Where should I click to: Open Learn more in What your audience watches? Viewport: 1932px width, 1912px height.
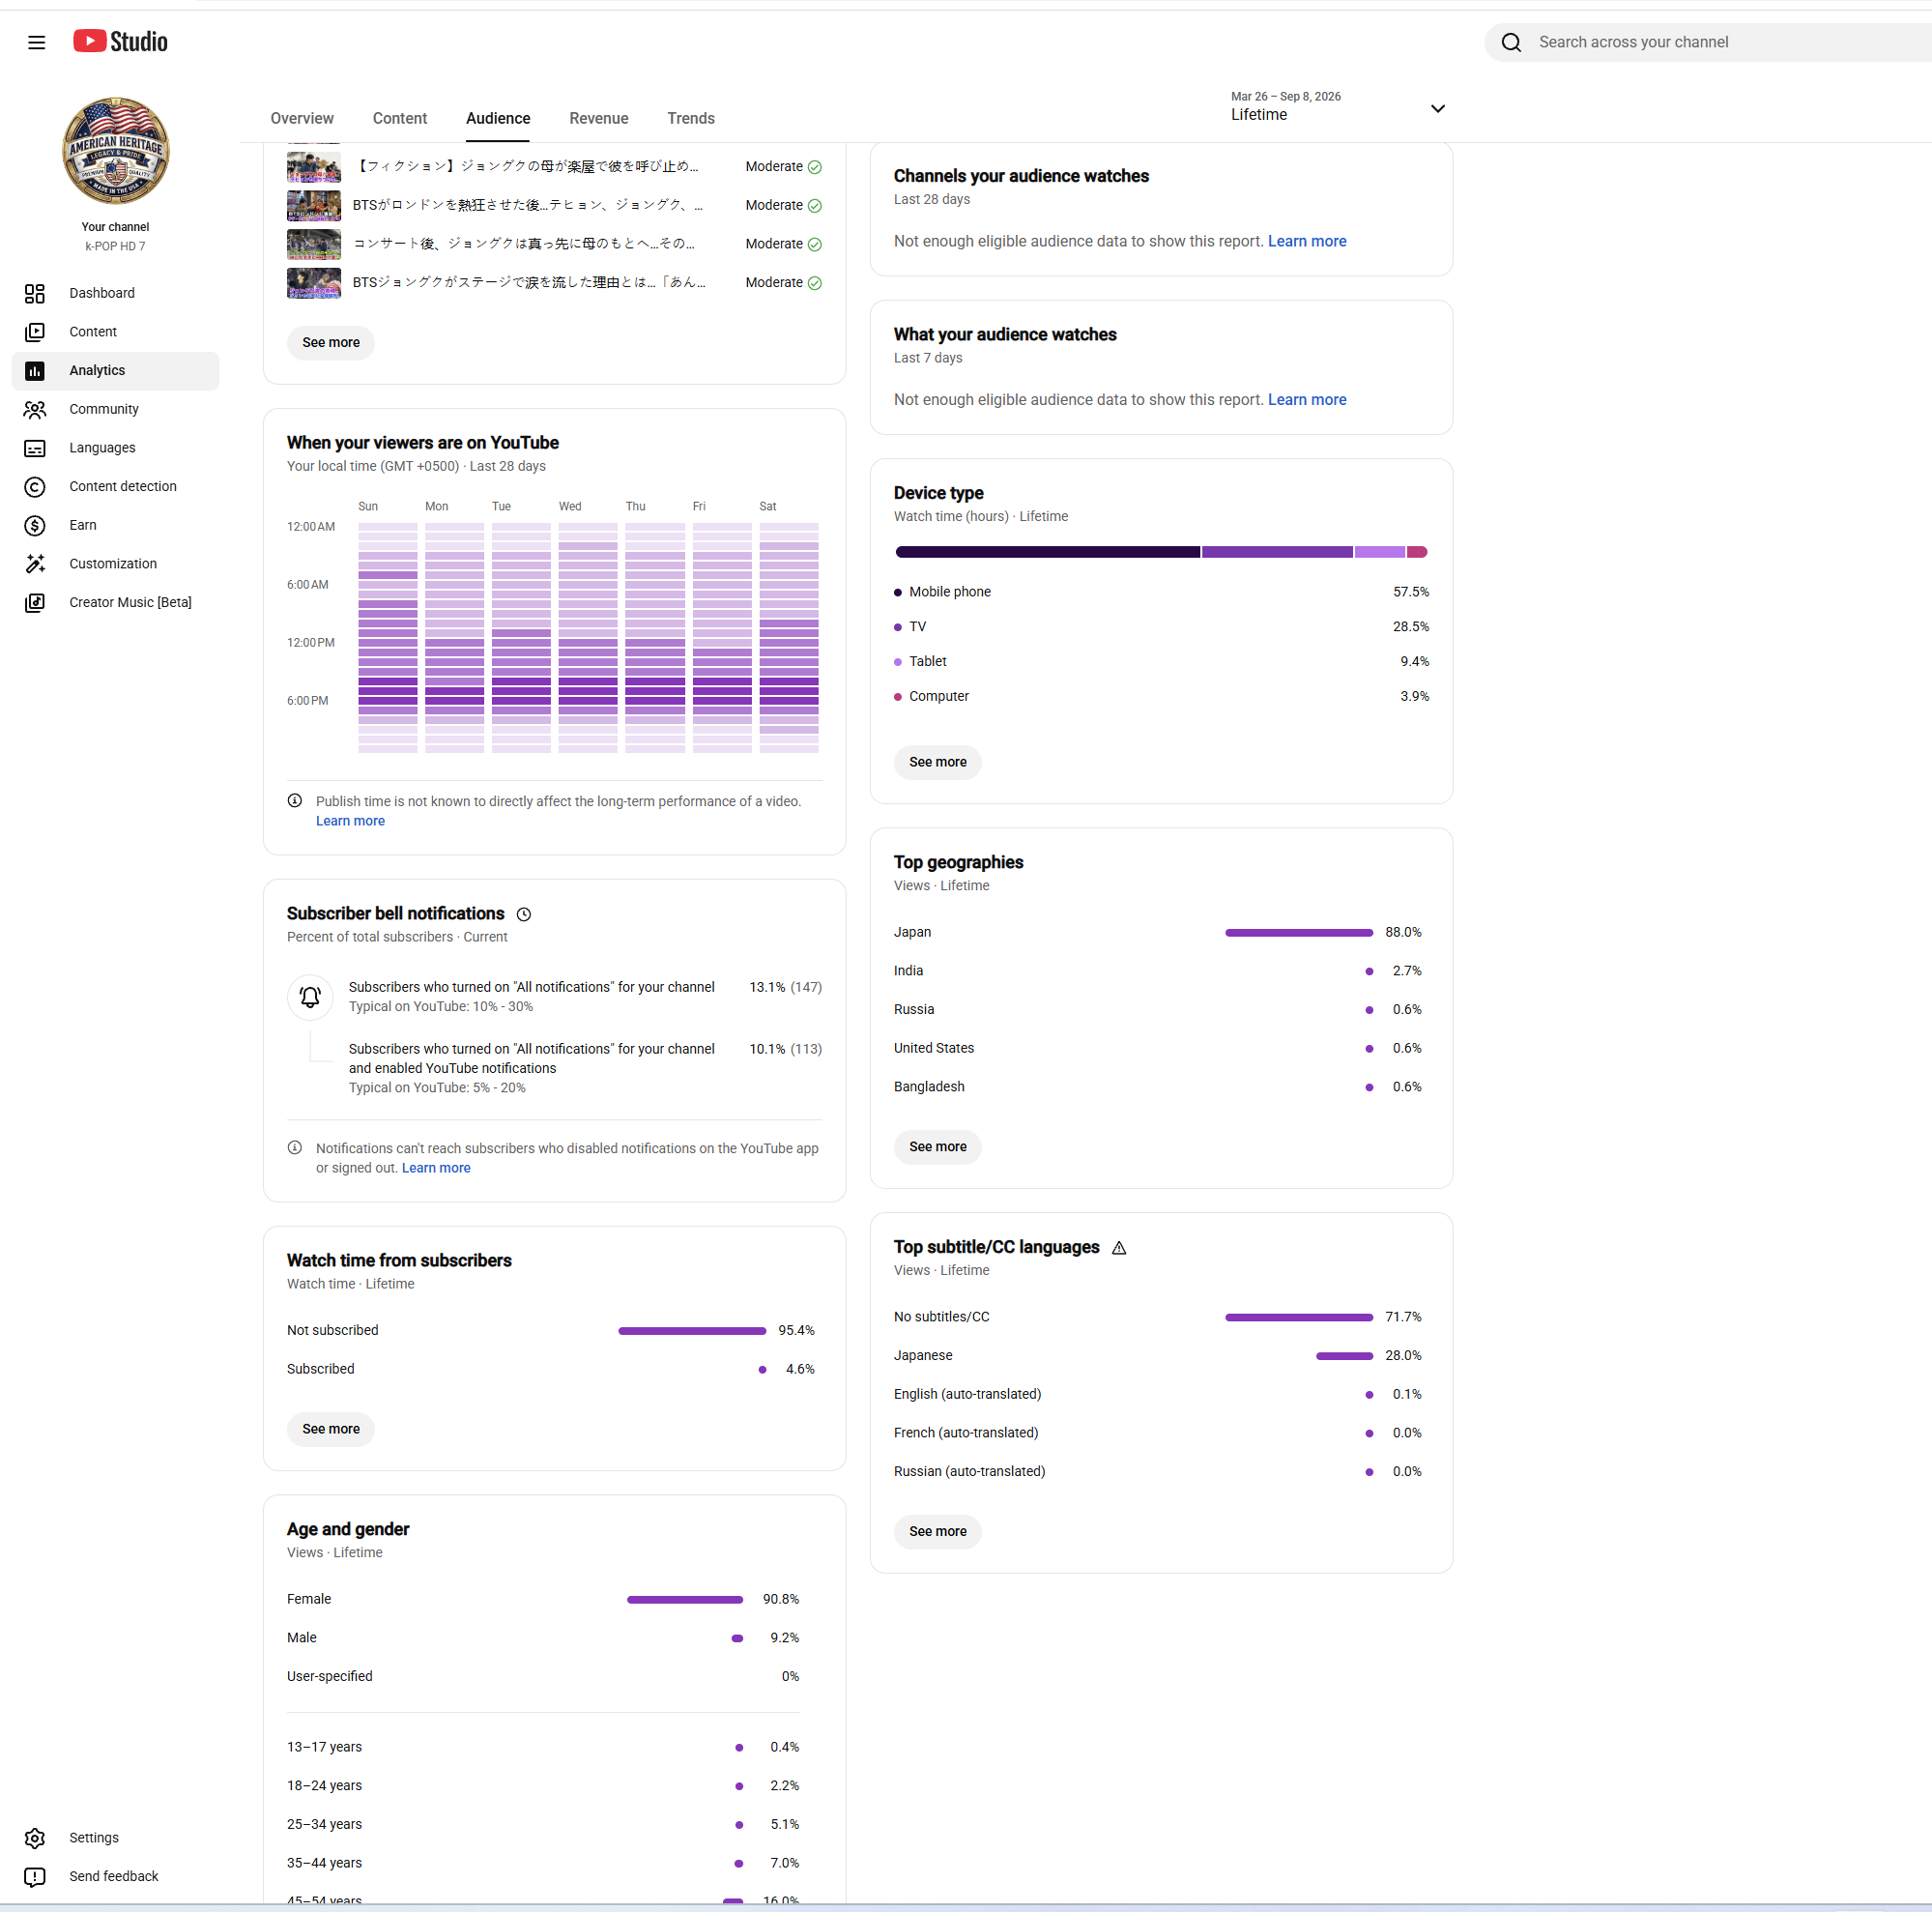pos(1307,400)
